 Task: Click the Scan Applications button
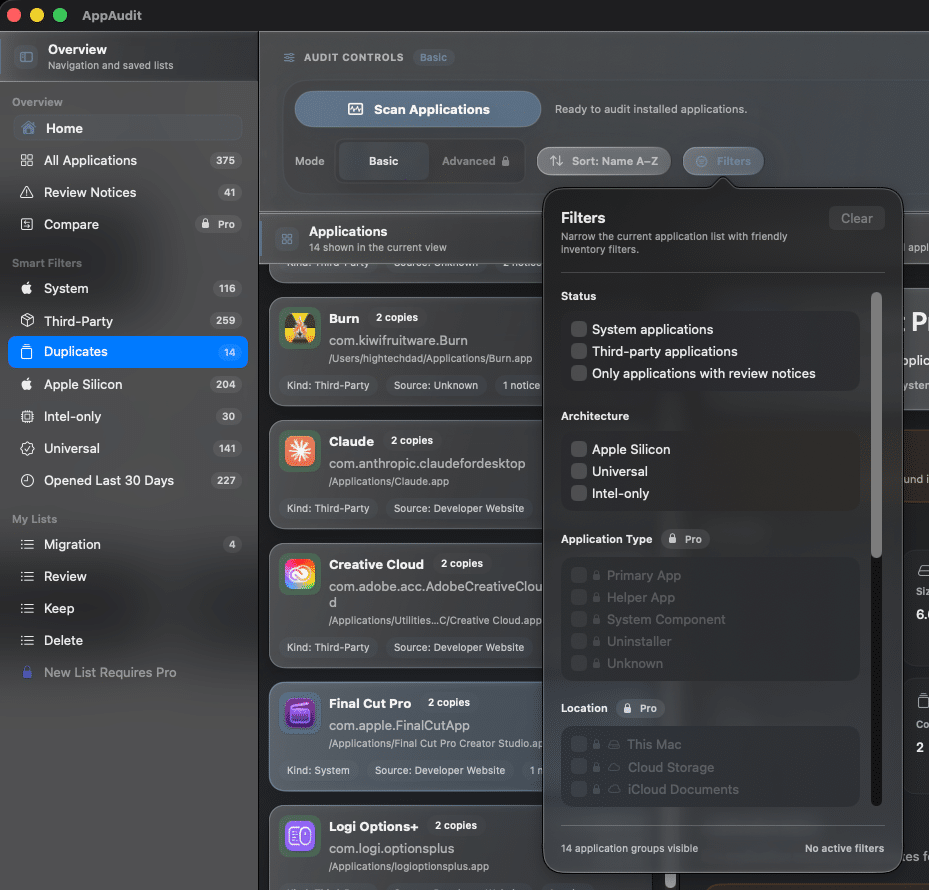pyautogui.click(x=418, y=109)
